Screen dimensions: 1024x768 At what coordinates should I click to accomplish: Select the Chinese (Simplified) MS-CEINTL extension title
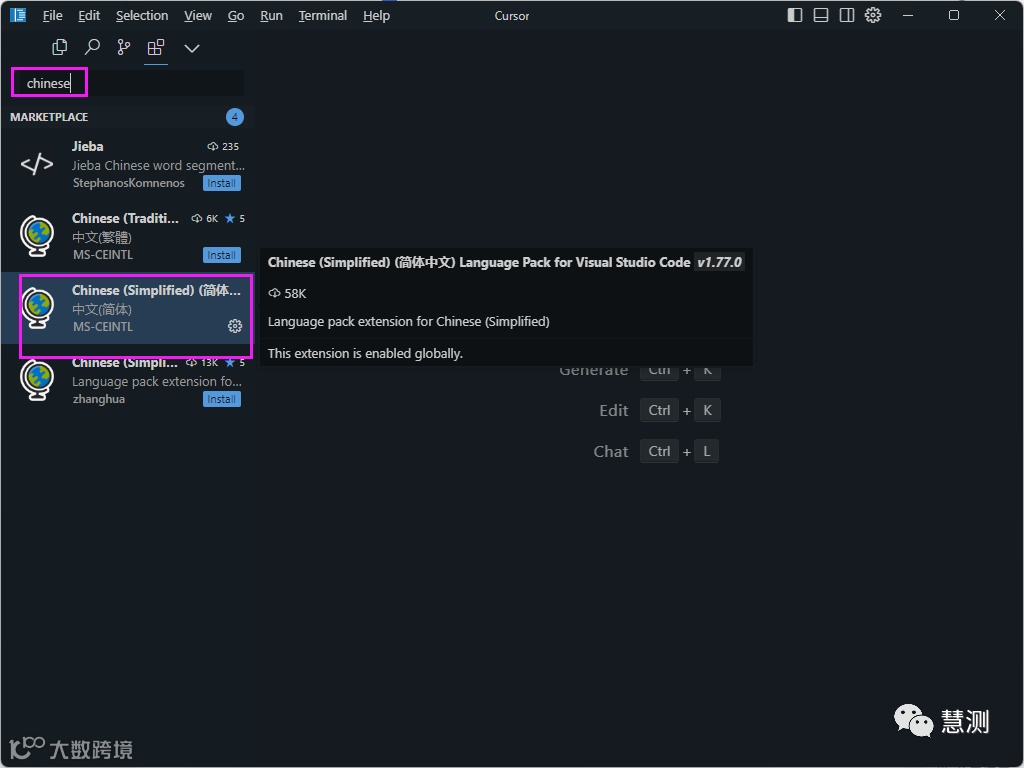[x=156, y=290]
